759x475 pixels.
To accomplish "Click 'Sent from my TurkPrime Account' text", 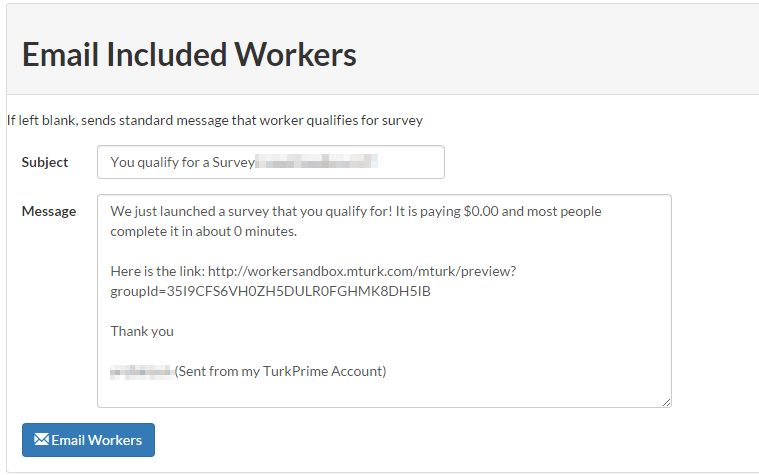I will tap(281, 371).
